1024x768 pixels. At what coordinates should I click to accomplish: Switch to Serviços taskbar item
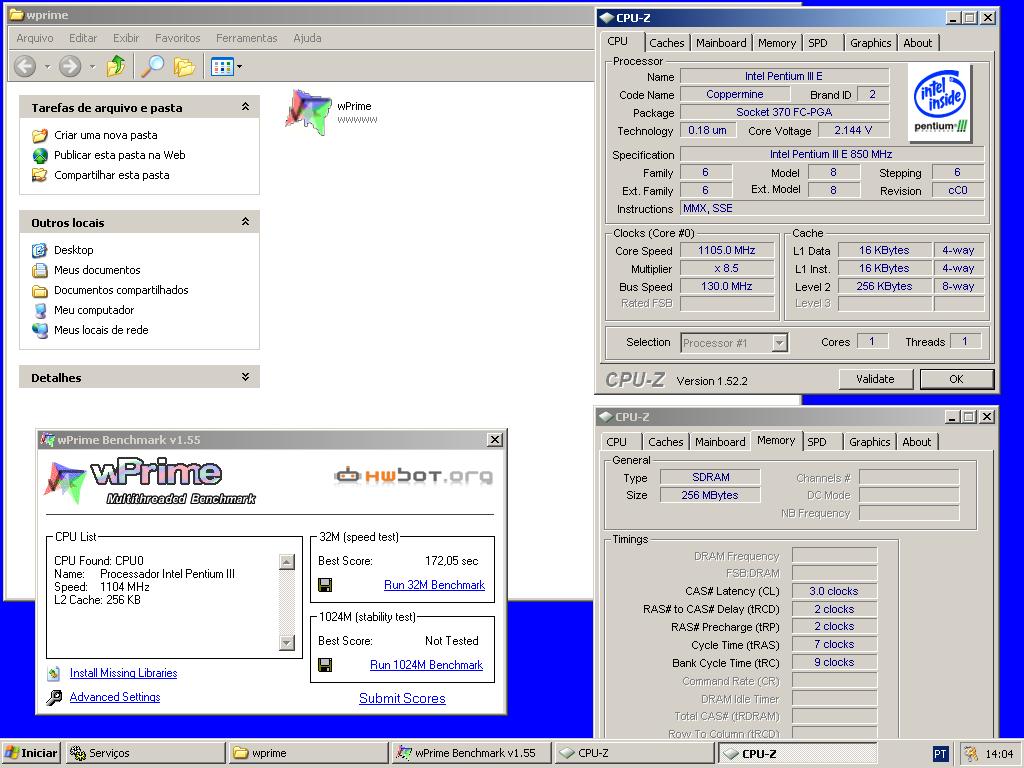(145, 754)
